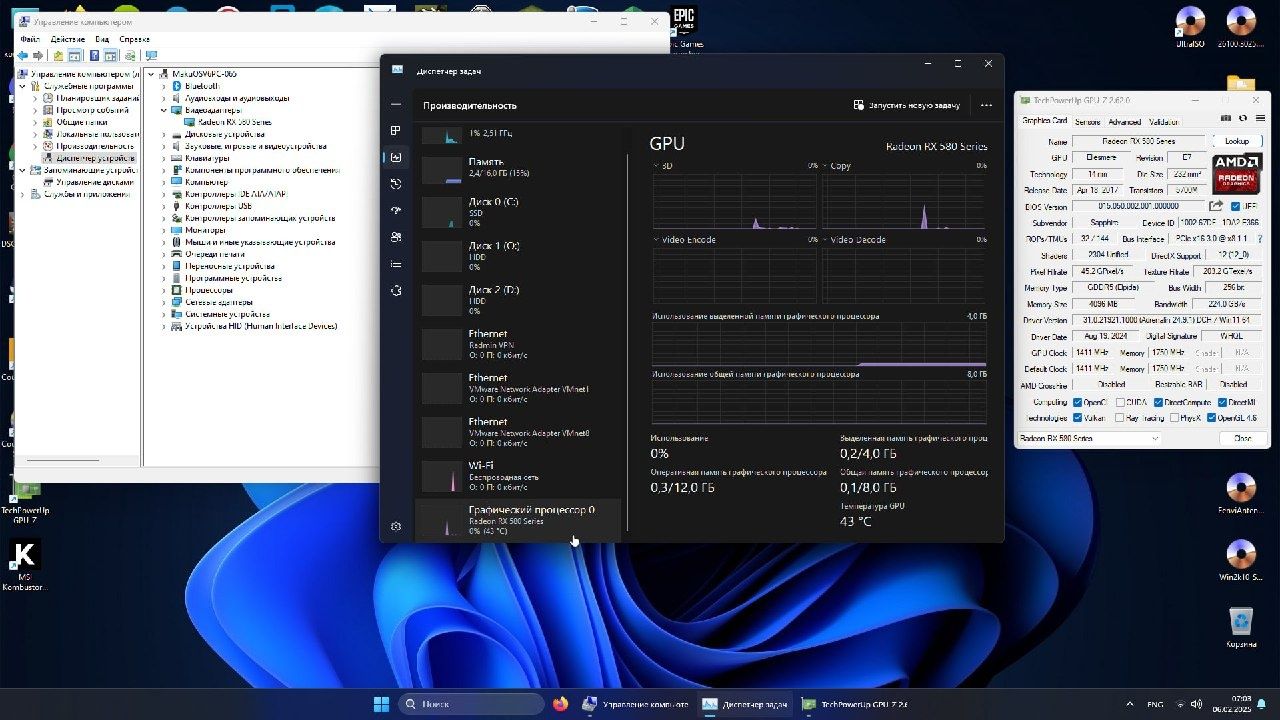The width and height of the screenshot is (1280, 720).
Task: Open MSI Kombustor desktop icon
Action: tap(24, 566)
